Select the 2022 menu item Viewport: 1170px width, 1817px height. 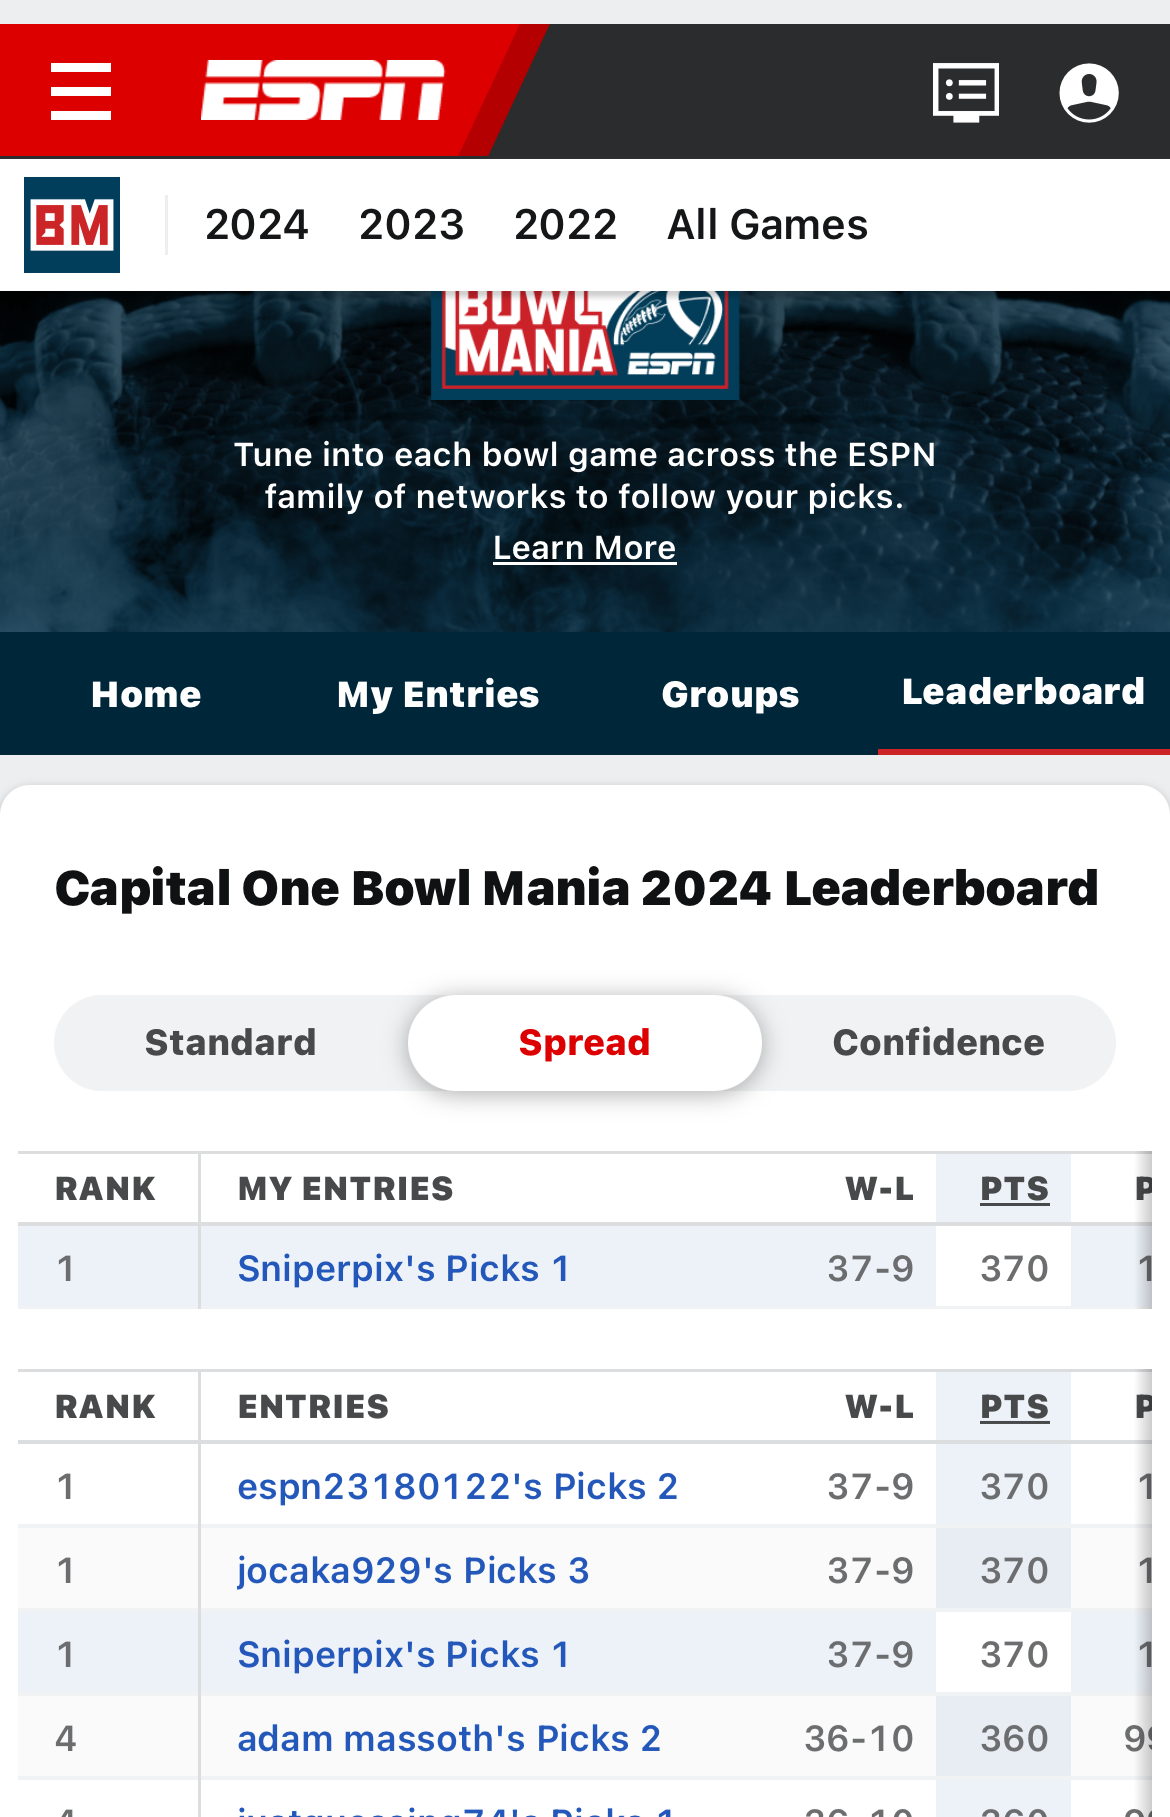[566, 225]
